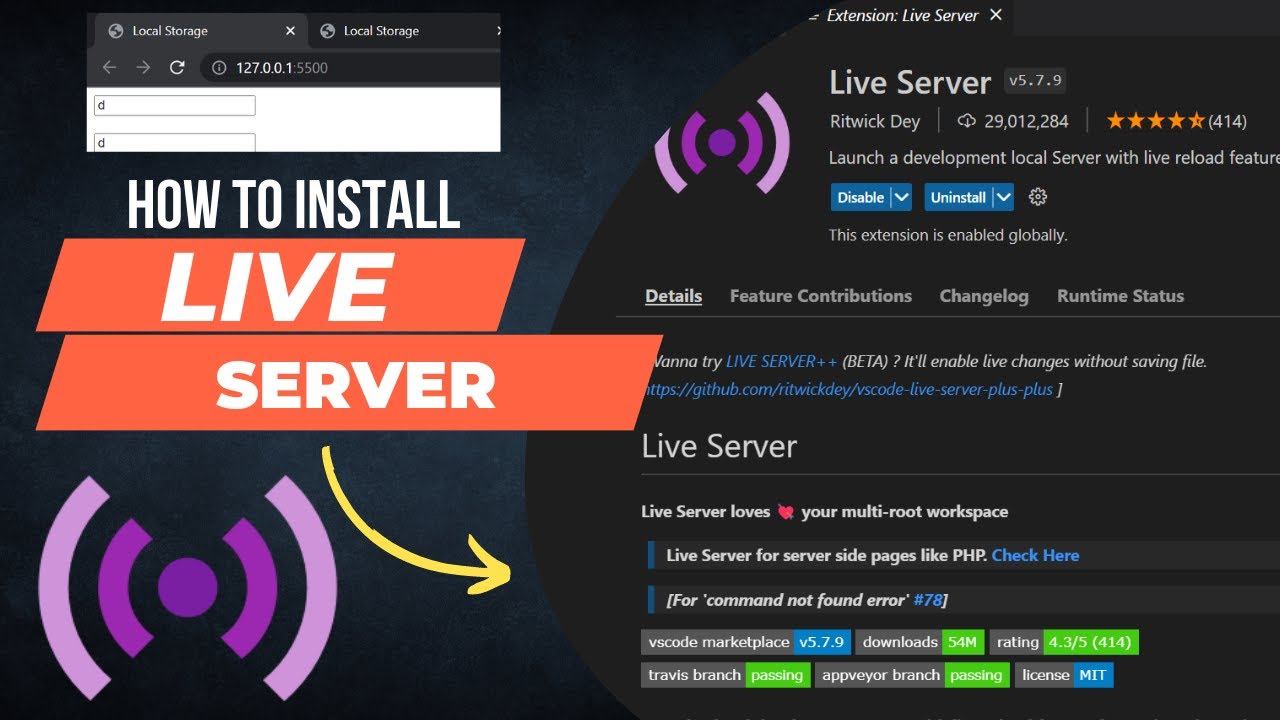The image size is (1280, 720).
Task: Close the first Local Storage browser tab
Action: (x=290, y=31)
